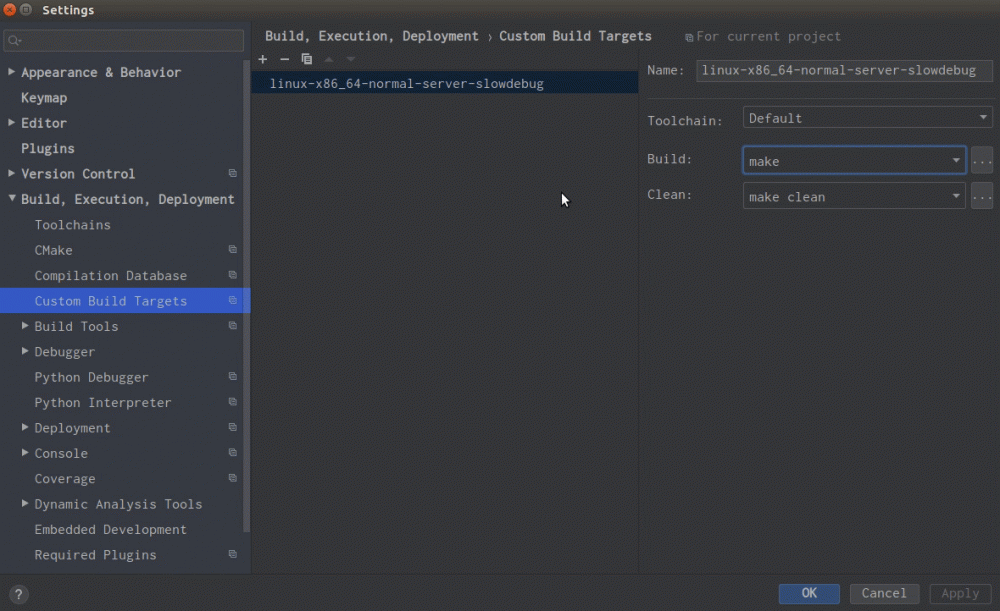The width and height of the screenshot is (1000, 611).
Task: Move the selected target down
Action: [349, 59]
